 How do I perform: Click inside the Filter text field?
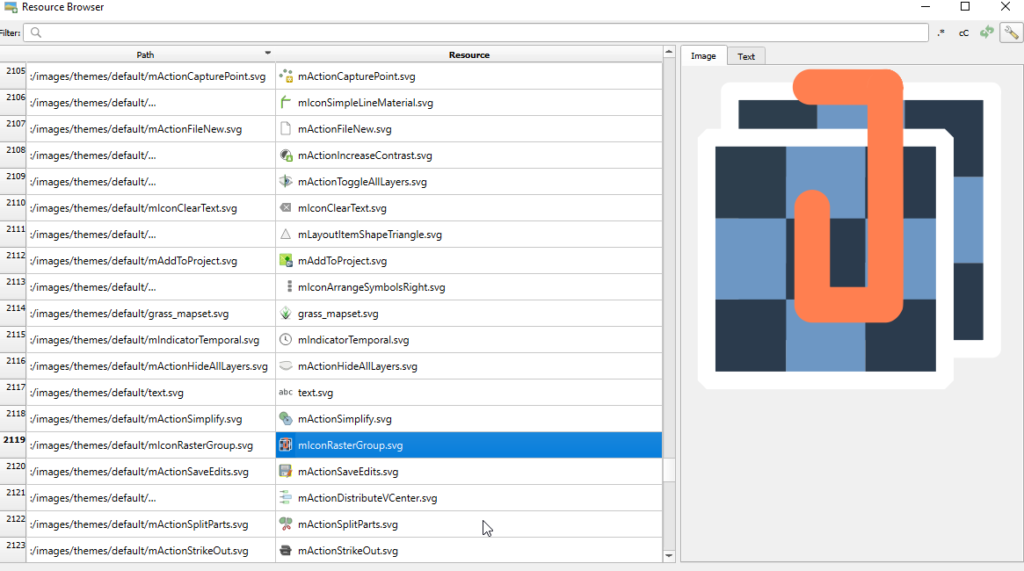(x=480, y=33)
